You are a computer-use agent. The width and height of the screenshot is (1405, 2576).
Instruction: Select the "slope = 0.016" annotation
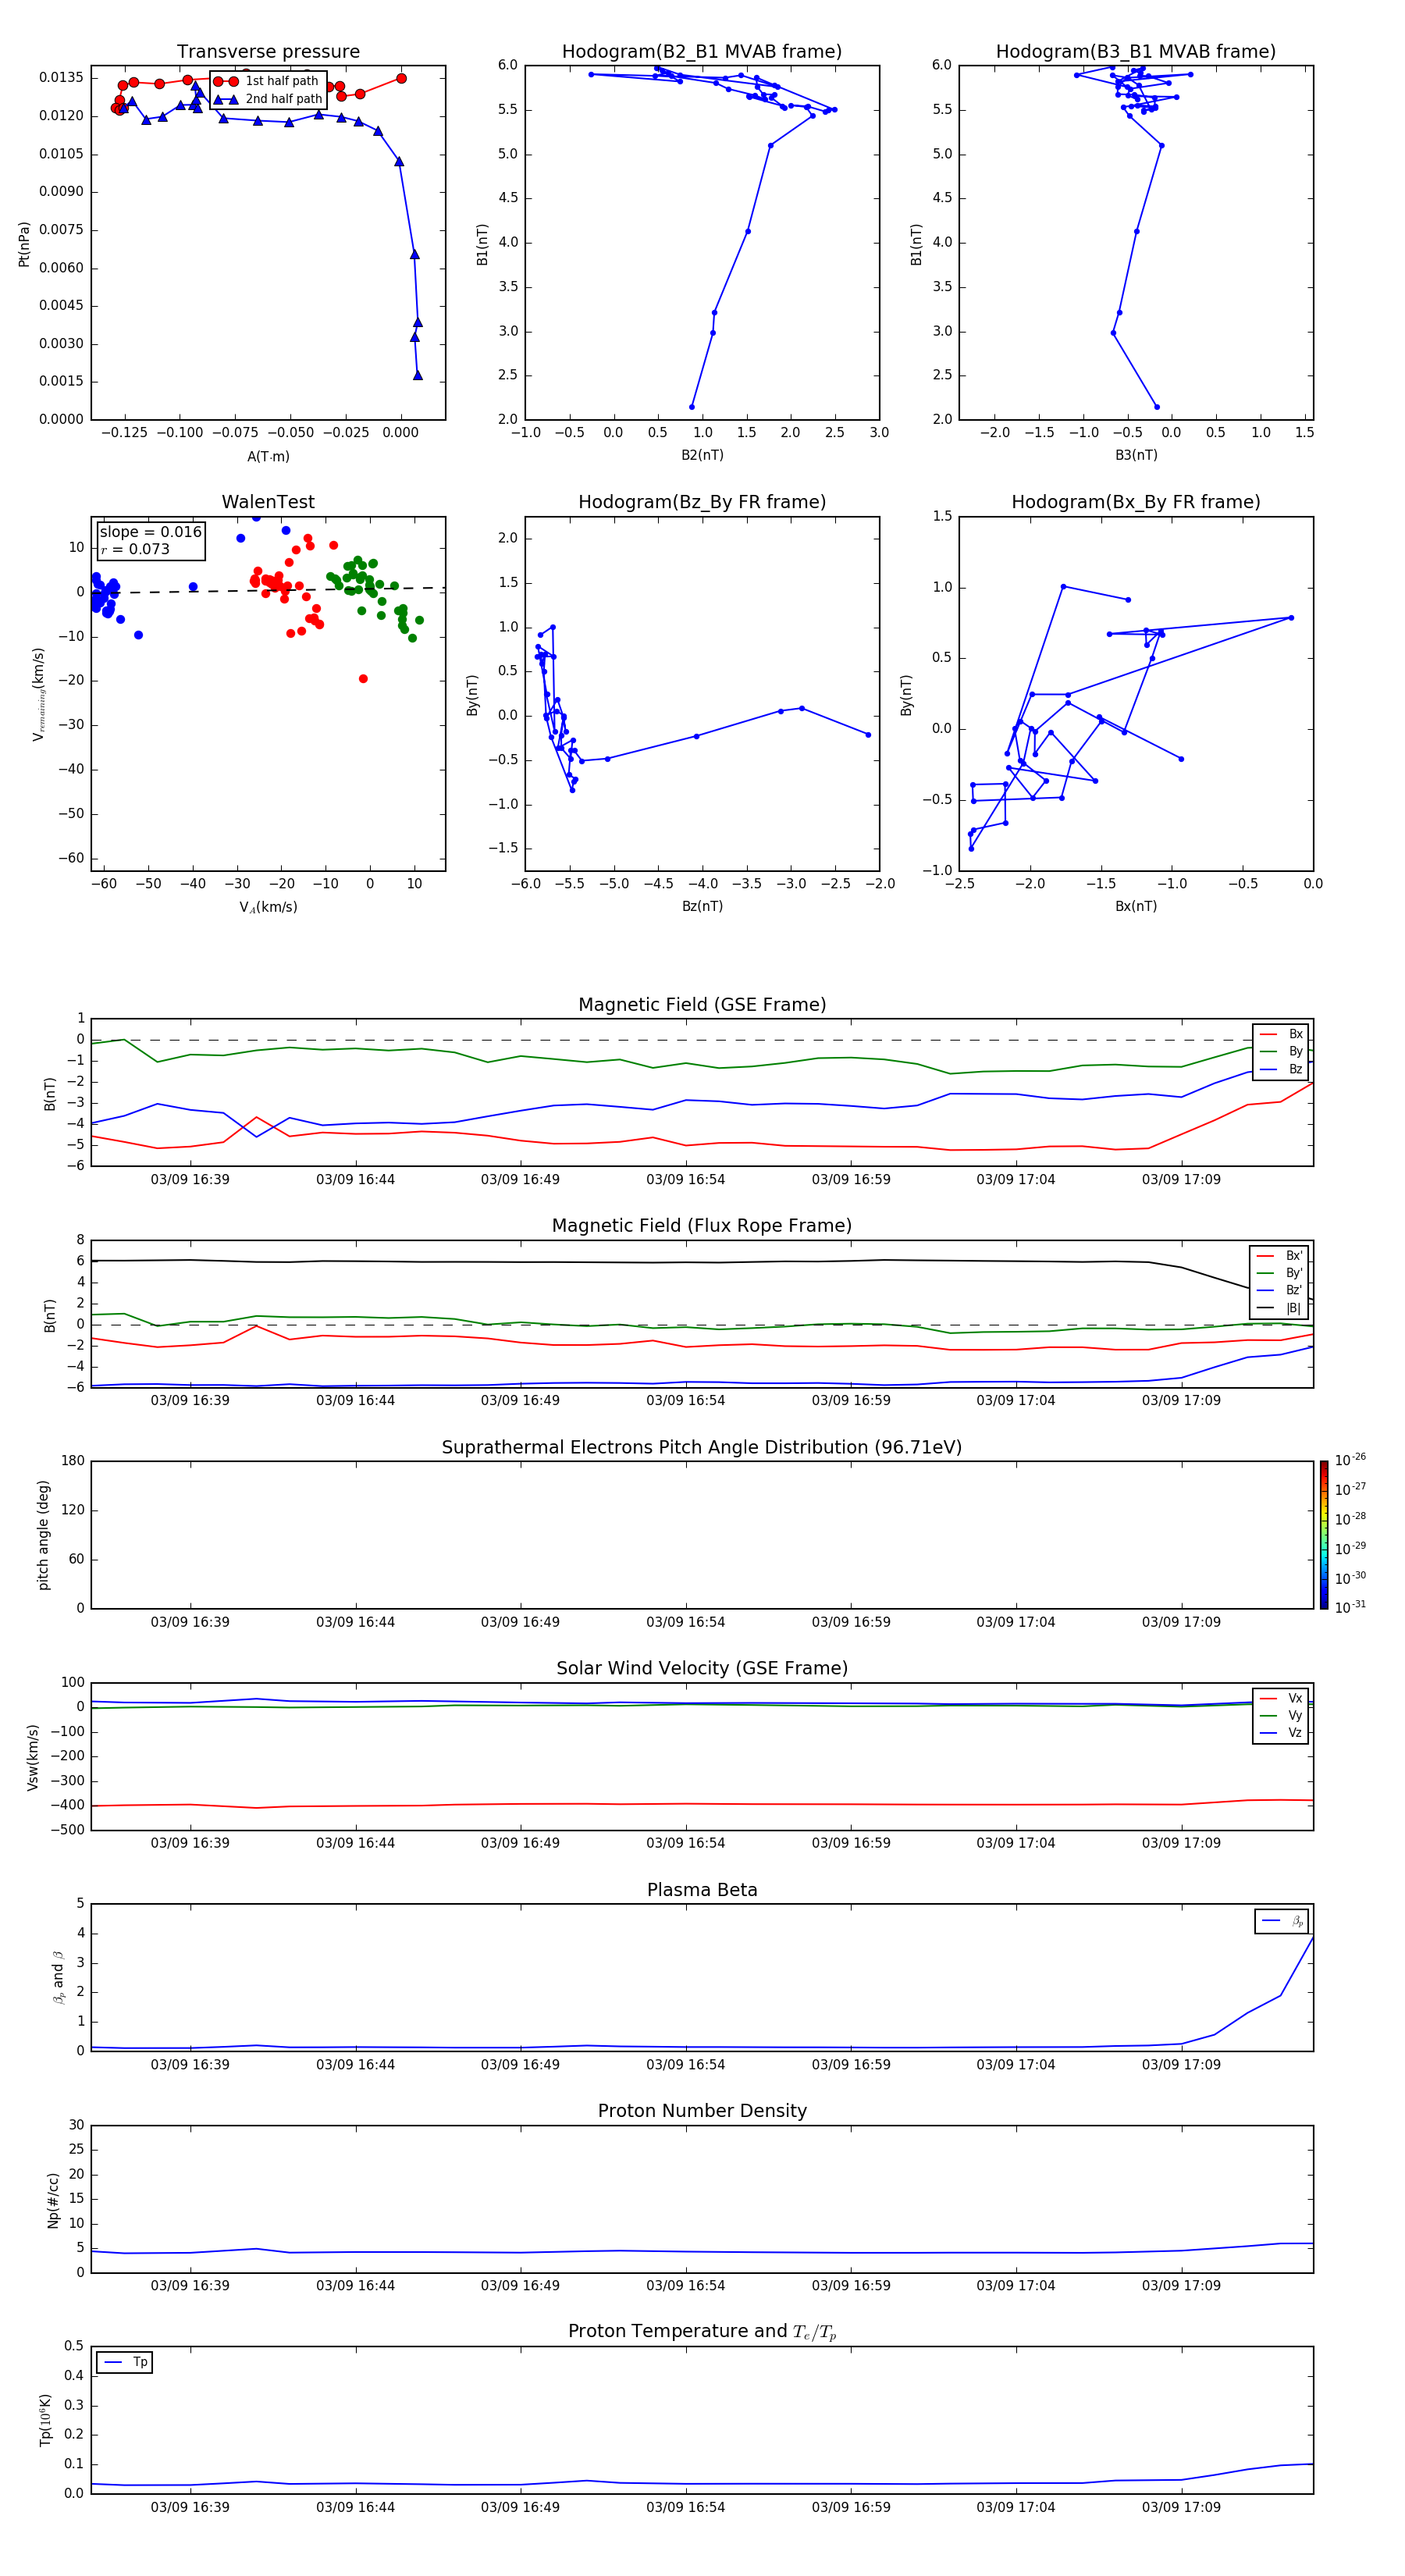(x=150, y=532)
